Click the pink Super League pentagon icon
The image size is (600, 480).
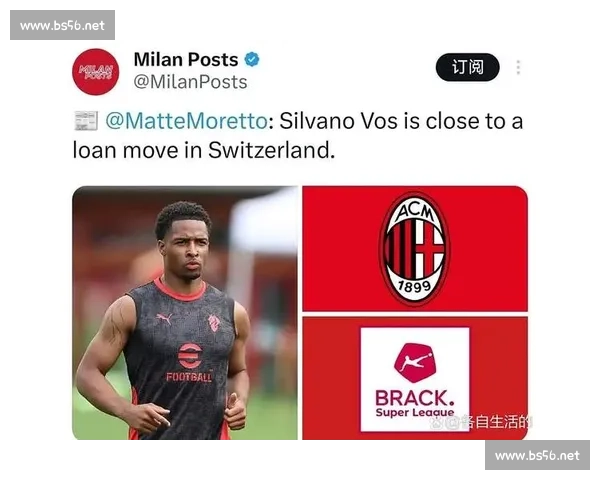tap(415, 362)
